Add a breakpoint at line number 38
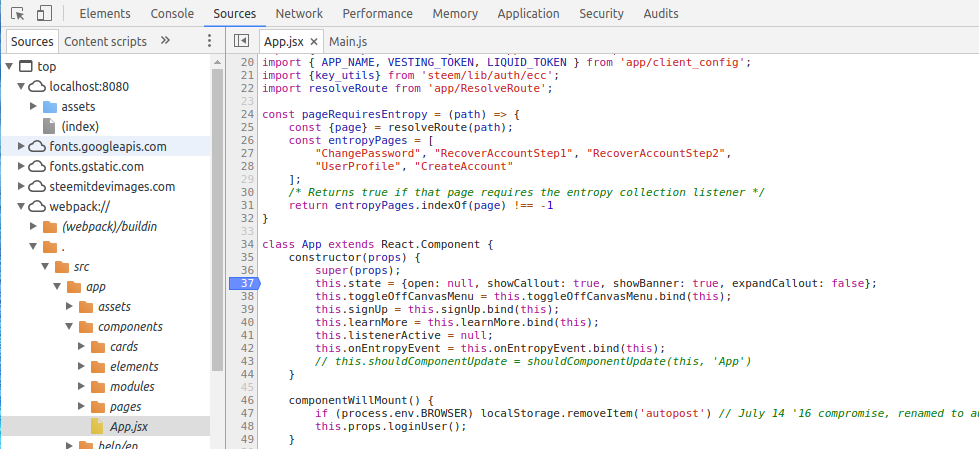This screenshot has width=979, height=449. click(247, 296)
